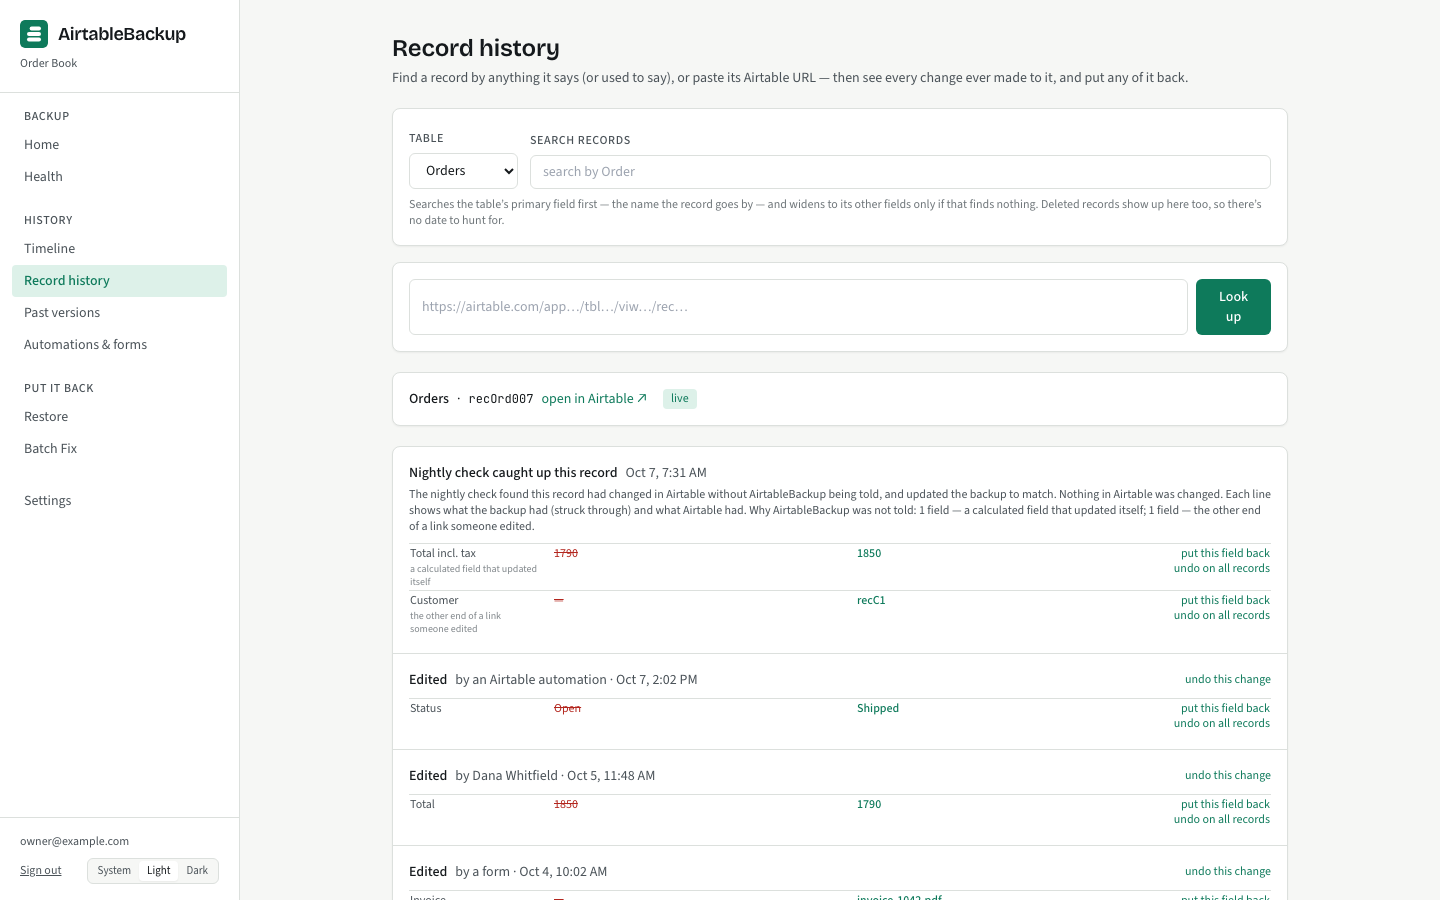Image resolution: width=1440 pixels, height=900 pixels.
Task: Switch theme to Dark
Action: 197,871
